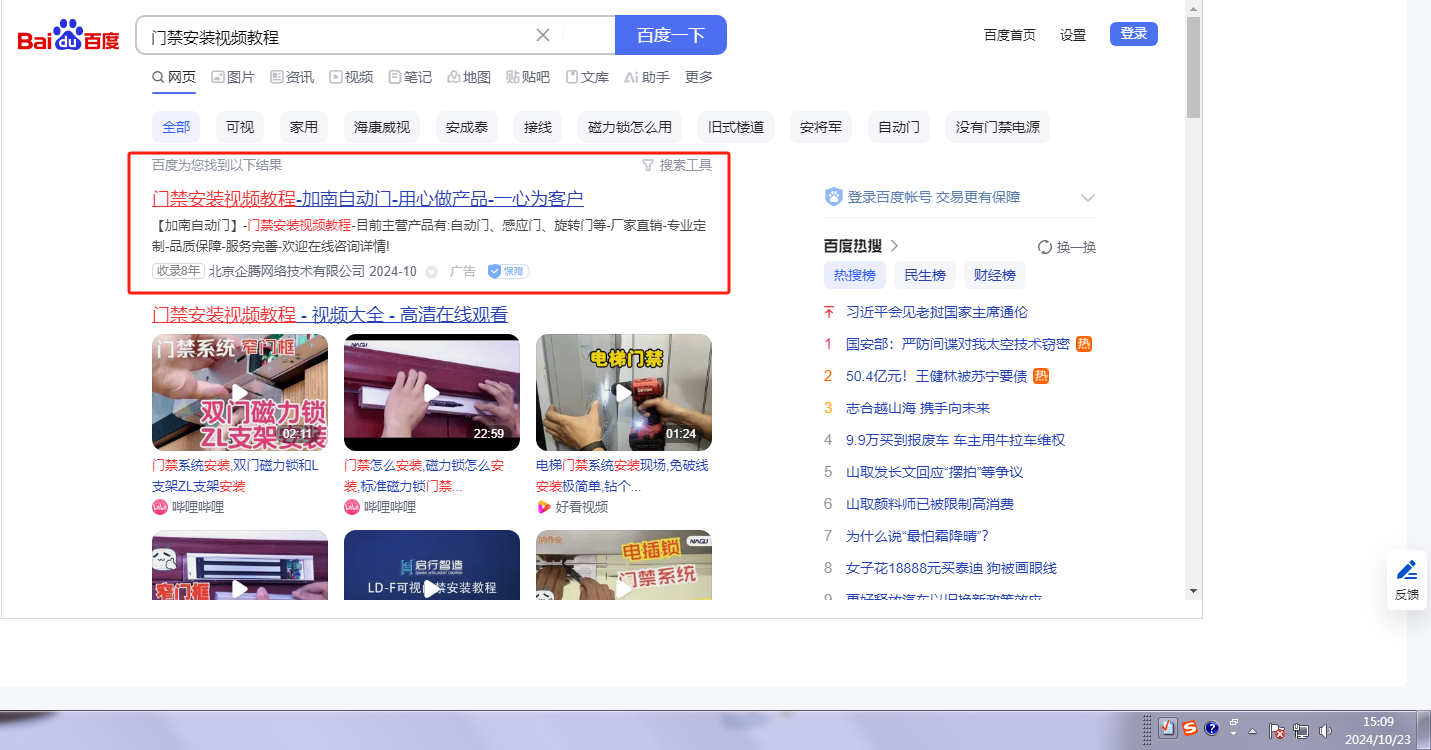Switch to the 资讯 tab
1431x750 pixels.
point(292,77)
